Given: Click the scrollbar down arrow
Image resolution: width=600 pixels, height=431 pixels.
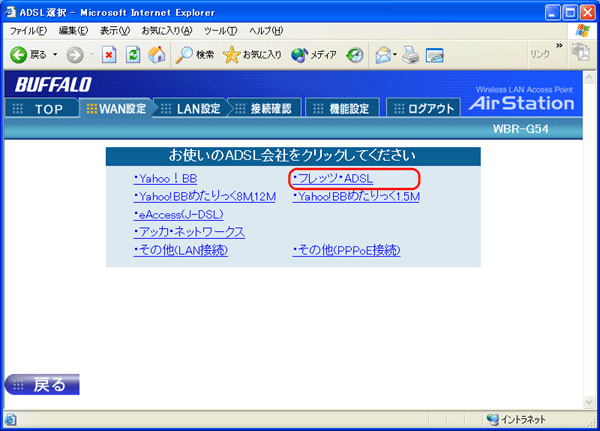Looking at the screenshot, I should pos(589,402).
